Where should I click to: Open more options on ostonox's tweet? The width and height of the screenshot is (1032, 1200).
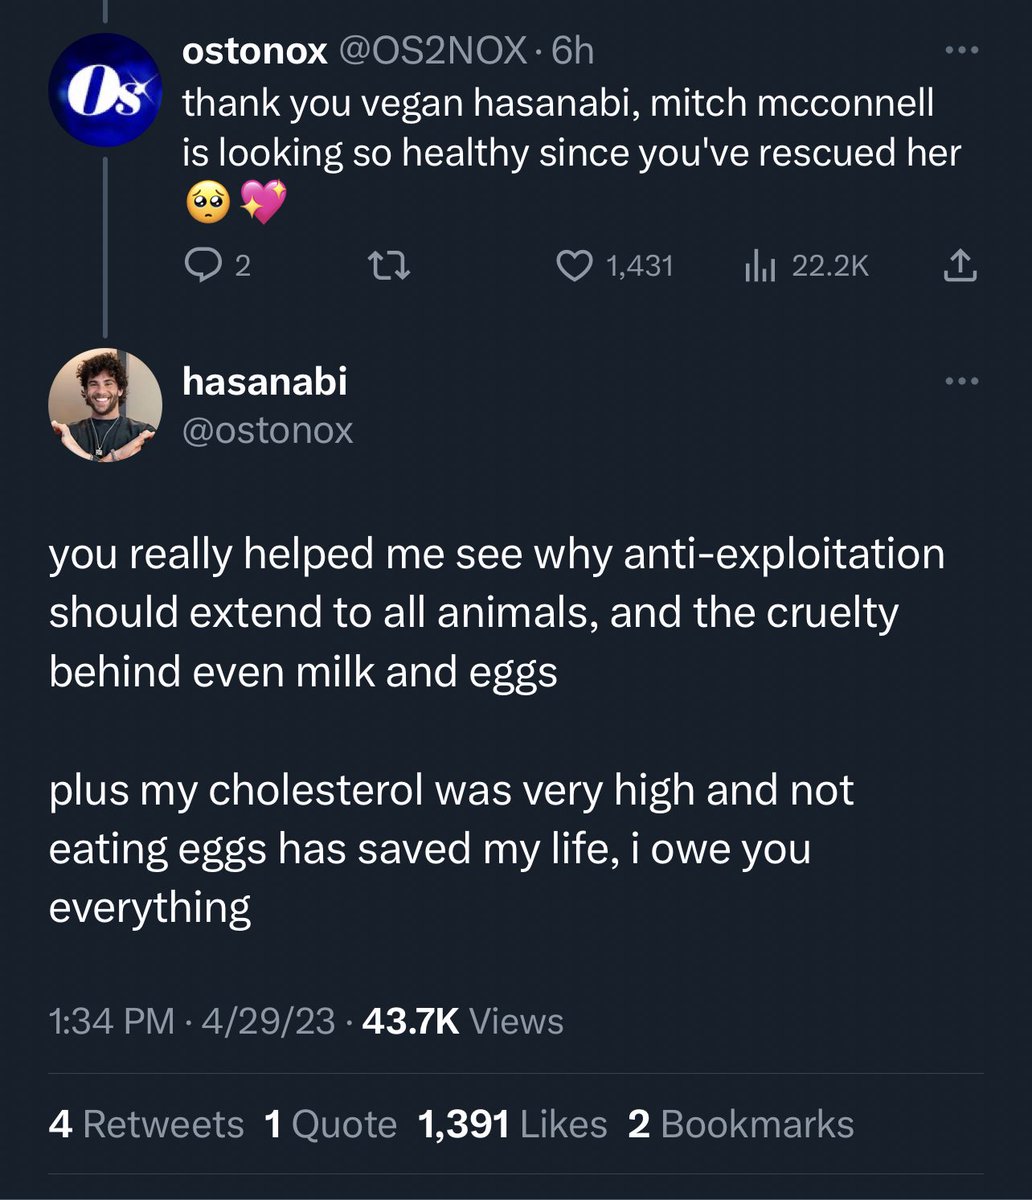pyautogui.click(x=961, y=51)
